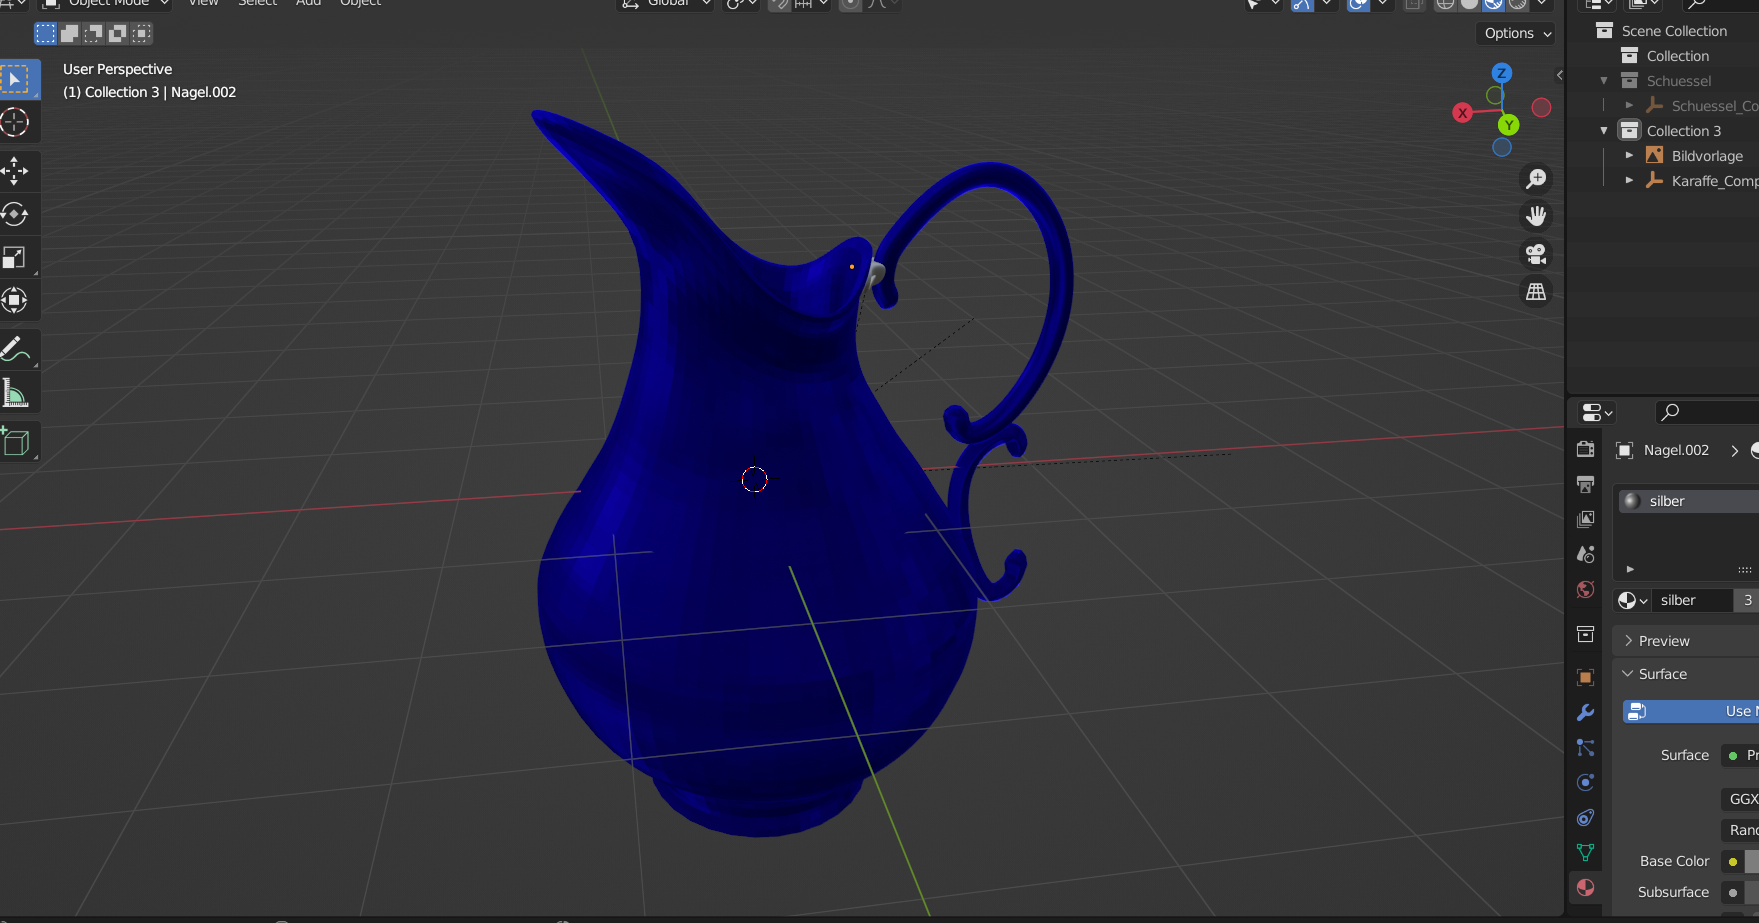Set selection mode to Extend
1759x923 pixels.
click(x=69, y=34)
